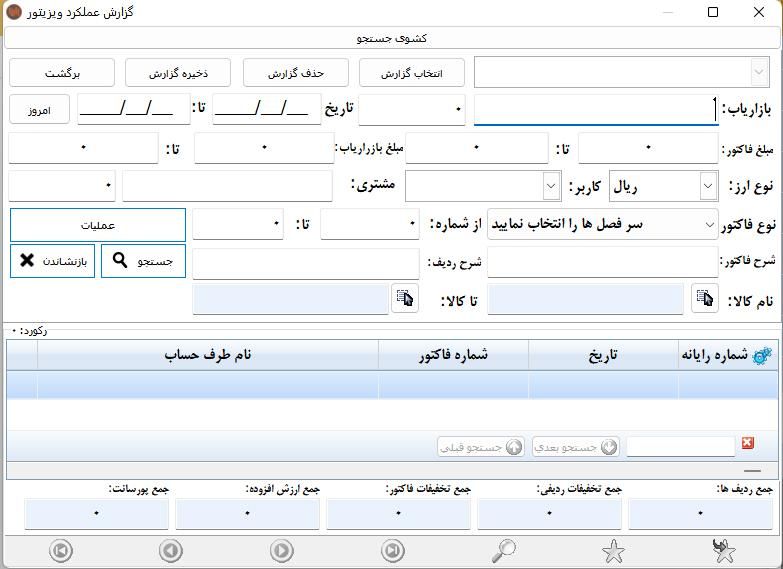
Task: Open product lookup beside نام کالا field
Action: click(705, 299)
